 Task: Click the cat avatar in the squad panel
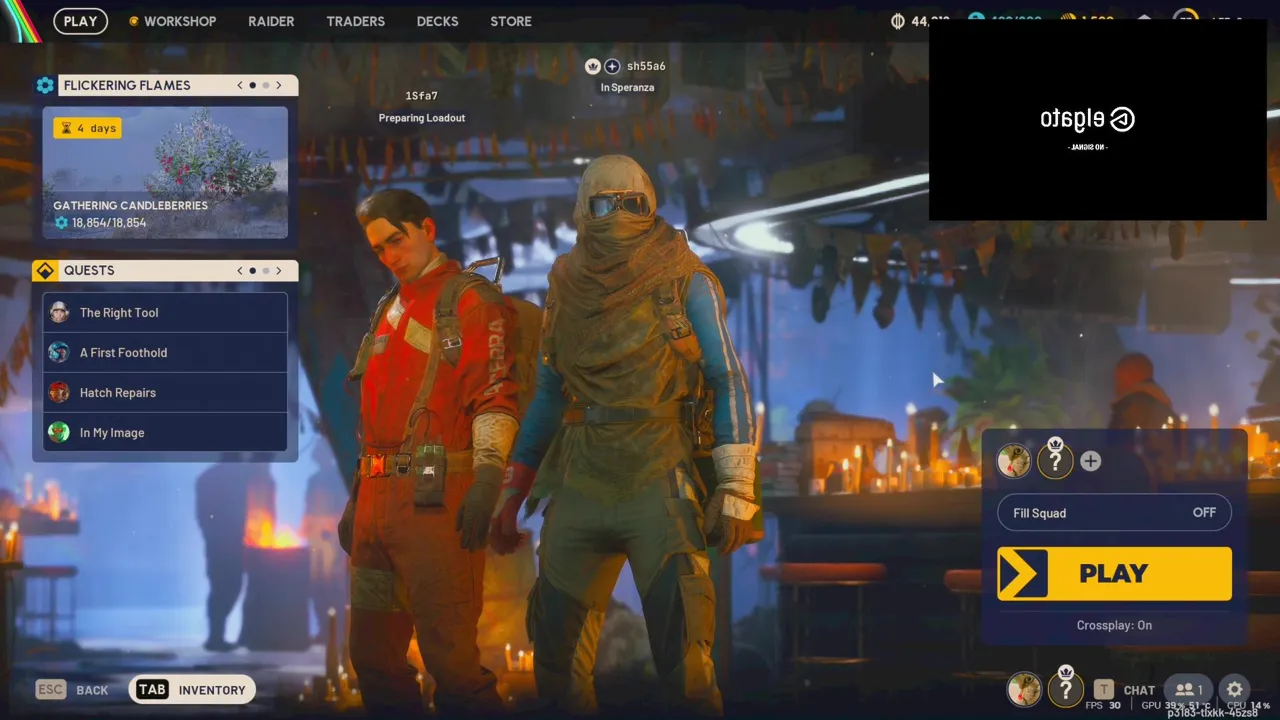pos(1014,461)
